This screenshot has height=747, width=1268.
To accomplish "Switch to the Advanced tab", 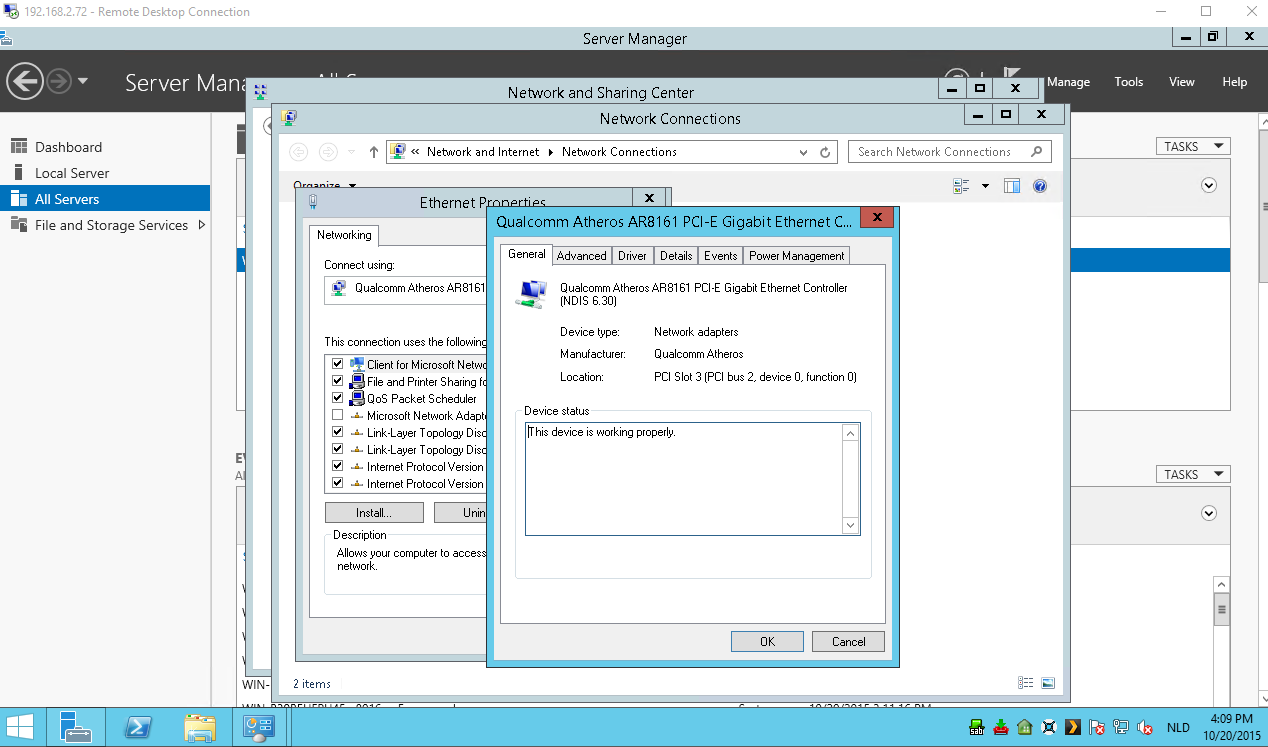I will [x=582, y=256].
